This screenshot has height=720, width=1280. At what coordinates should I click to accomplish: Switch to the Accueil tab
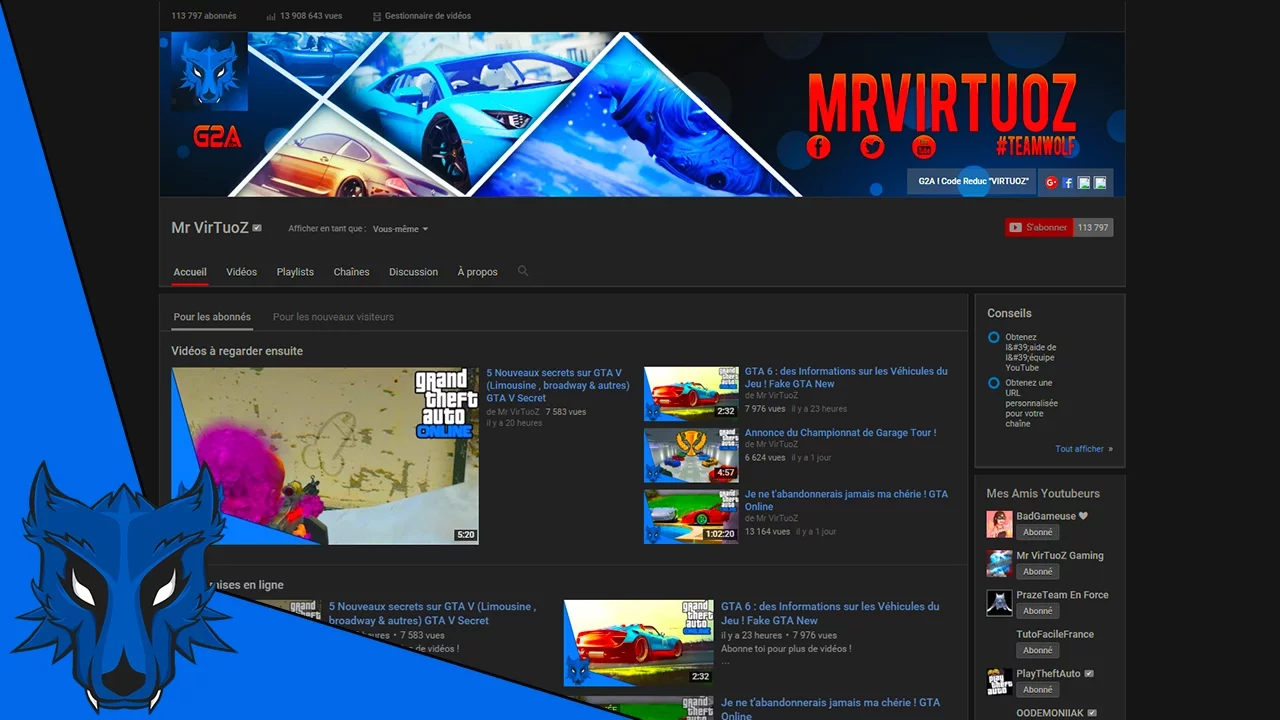(x=190, y=272)
